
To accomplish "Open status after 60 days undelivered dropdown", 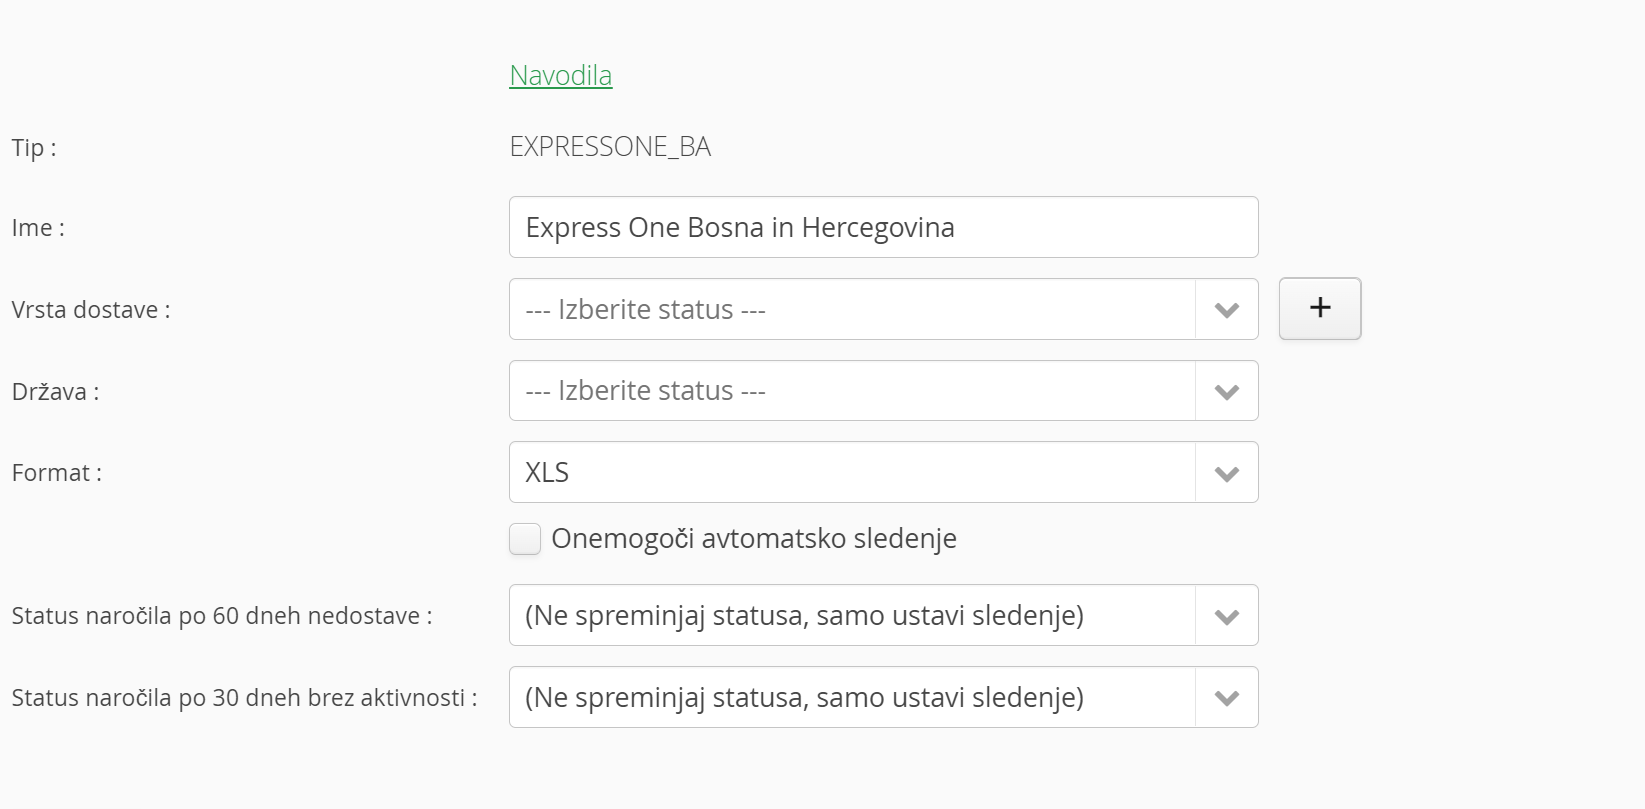I will pos(850,615).
